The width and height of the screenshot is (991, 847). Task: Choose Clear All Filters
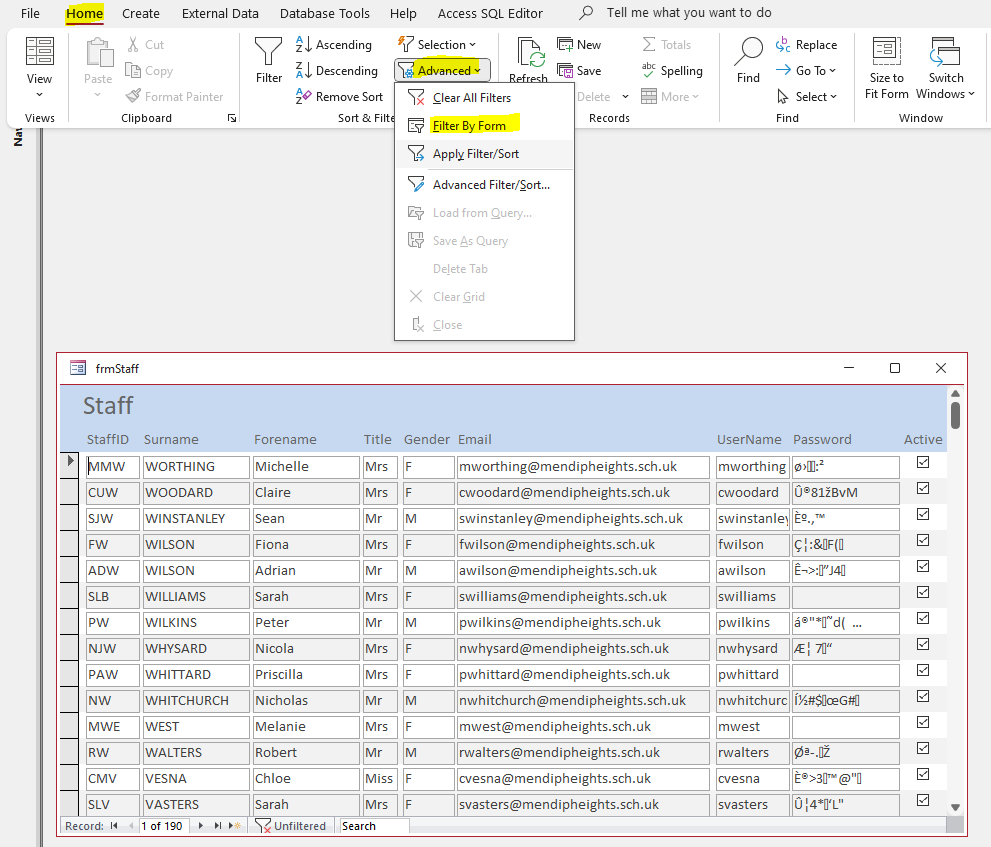click(x=484, y=97)
